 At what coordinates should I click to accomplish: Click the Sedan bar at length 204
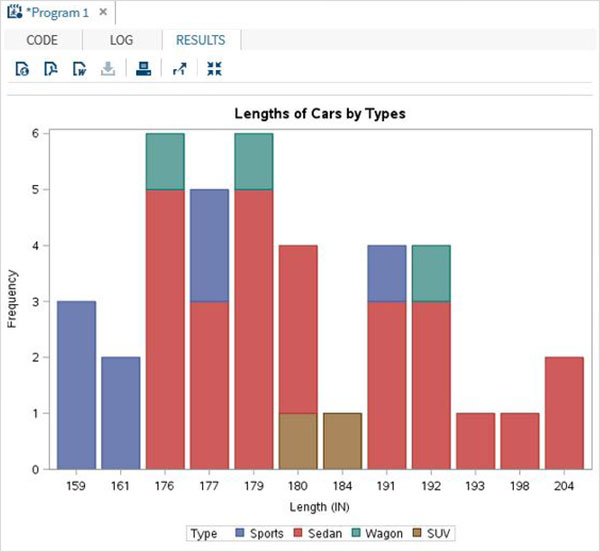[563, 413]
